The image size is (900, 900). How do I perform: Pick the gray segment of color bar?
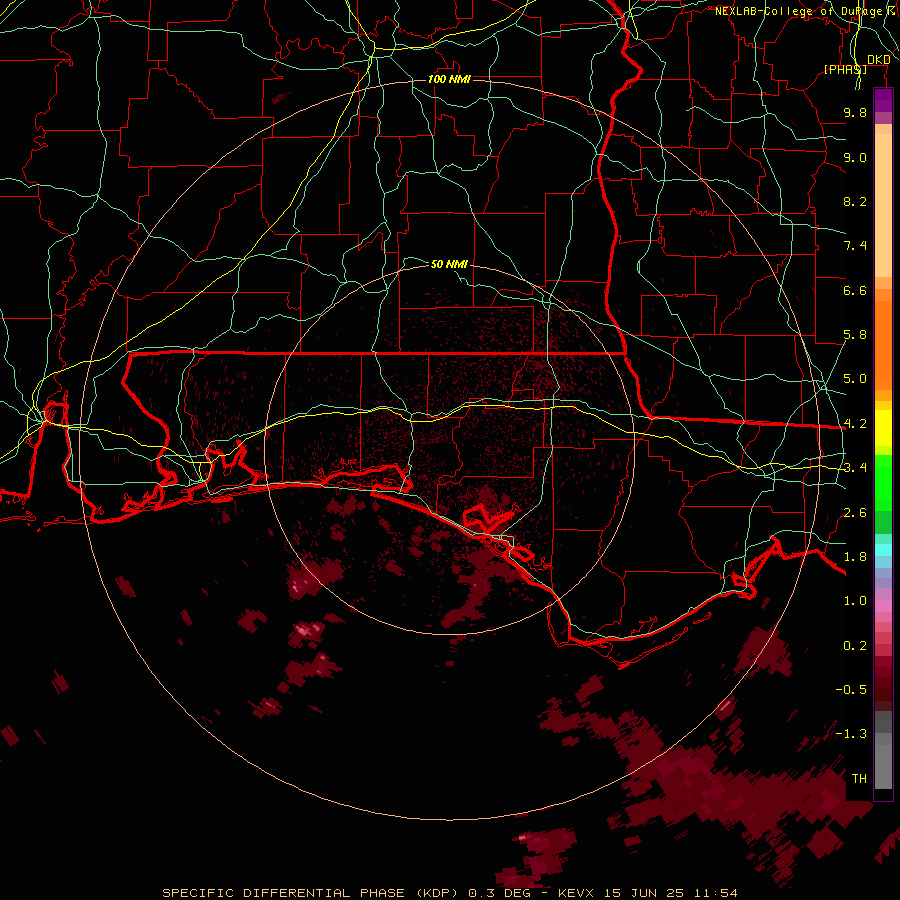click(883, 752)
